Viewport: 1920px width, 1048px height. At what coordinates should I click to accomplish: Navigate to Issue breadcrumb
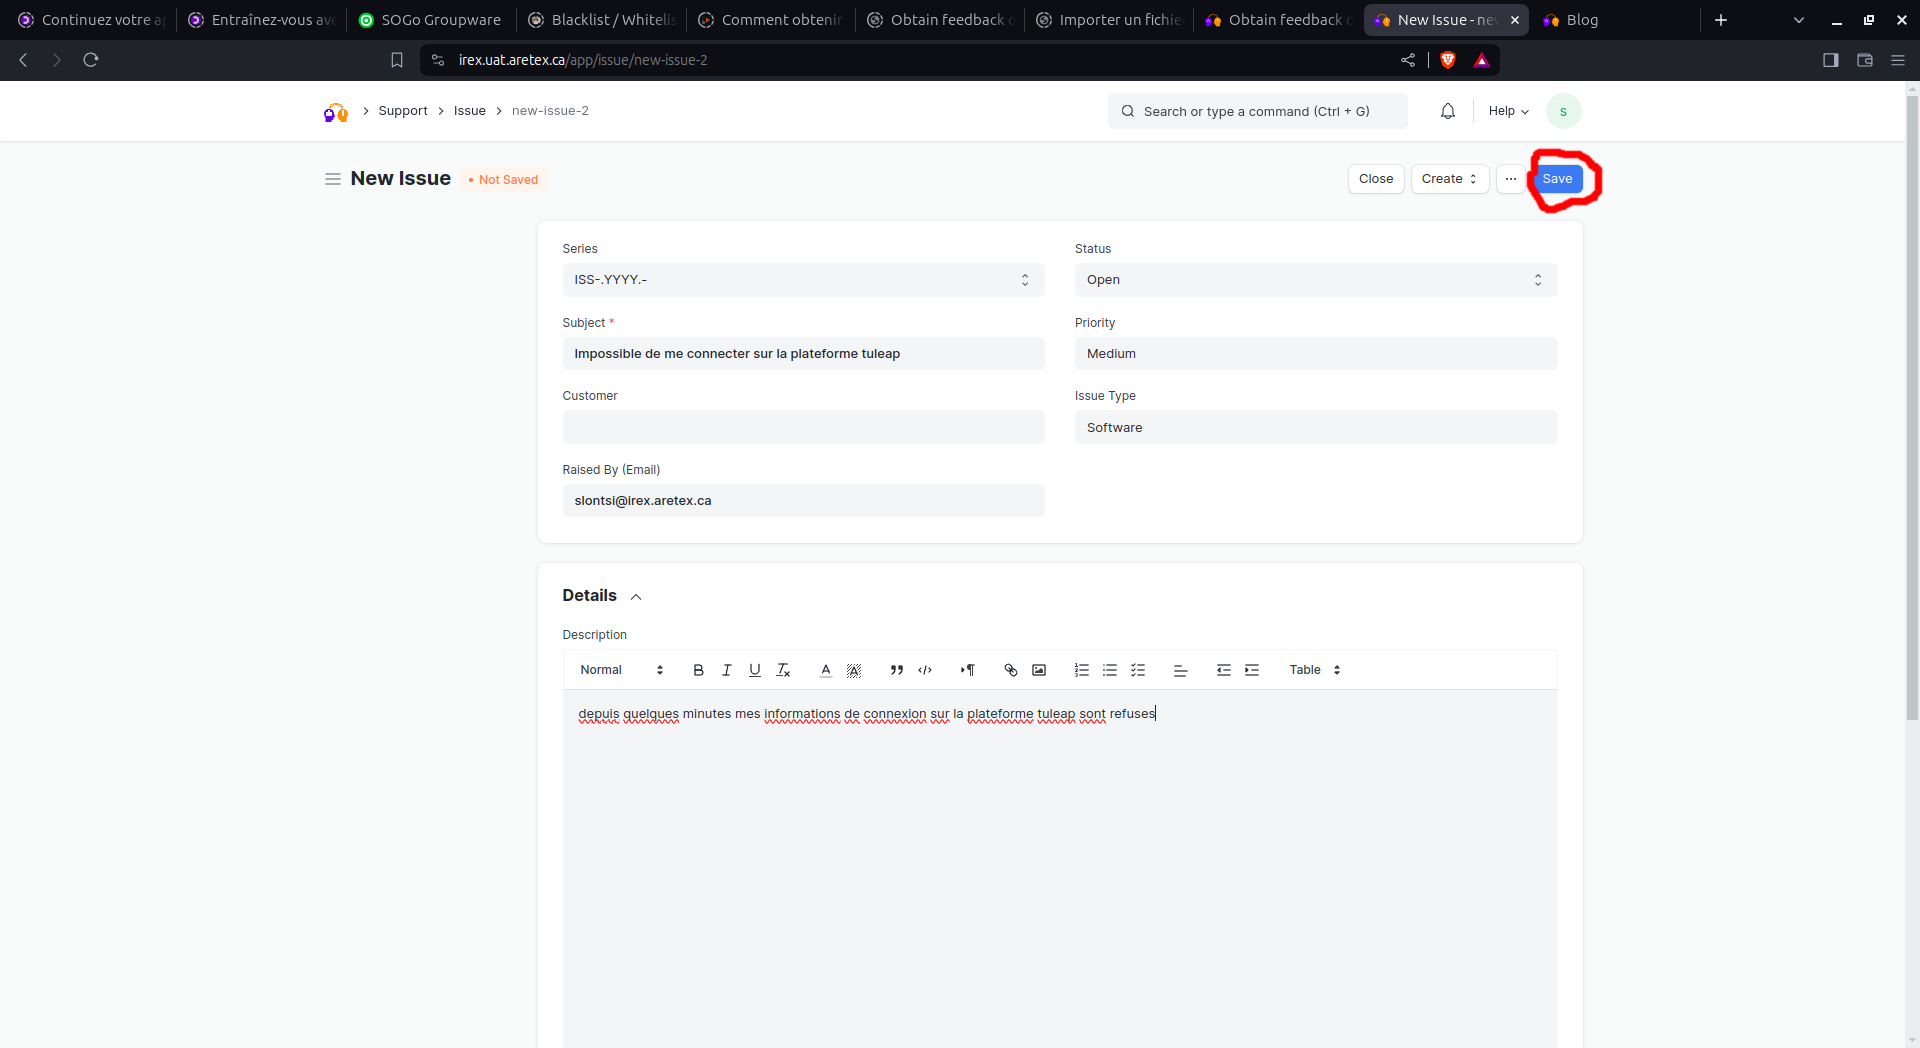470,111
